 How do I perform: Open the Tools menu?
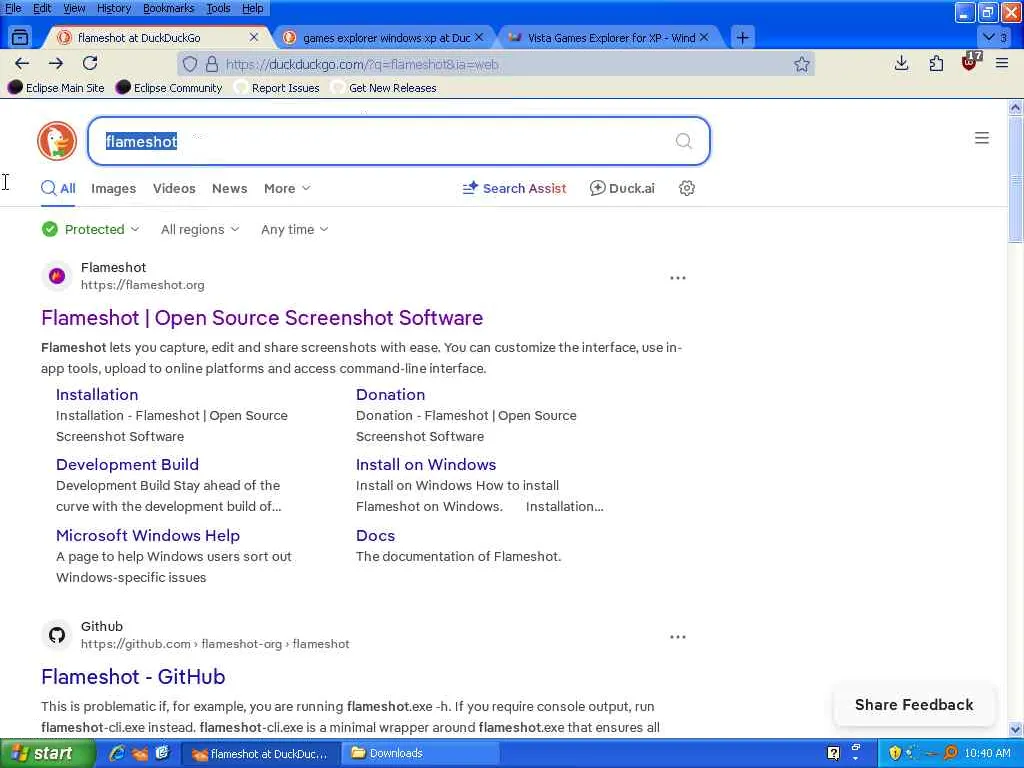pos(218,8)
